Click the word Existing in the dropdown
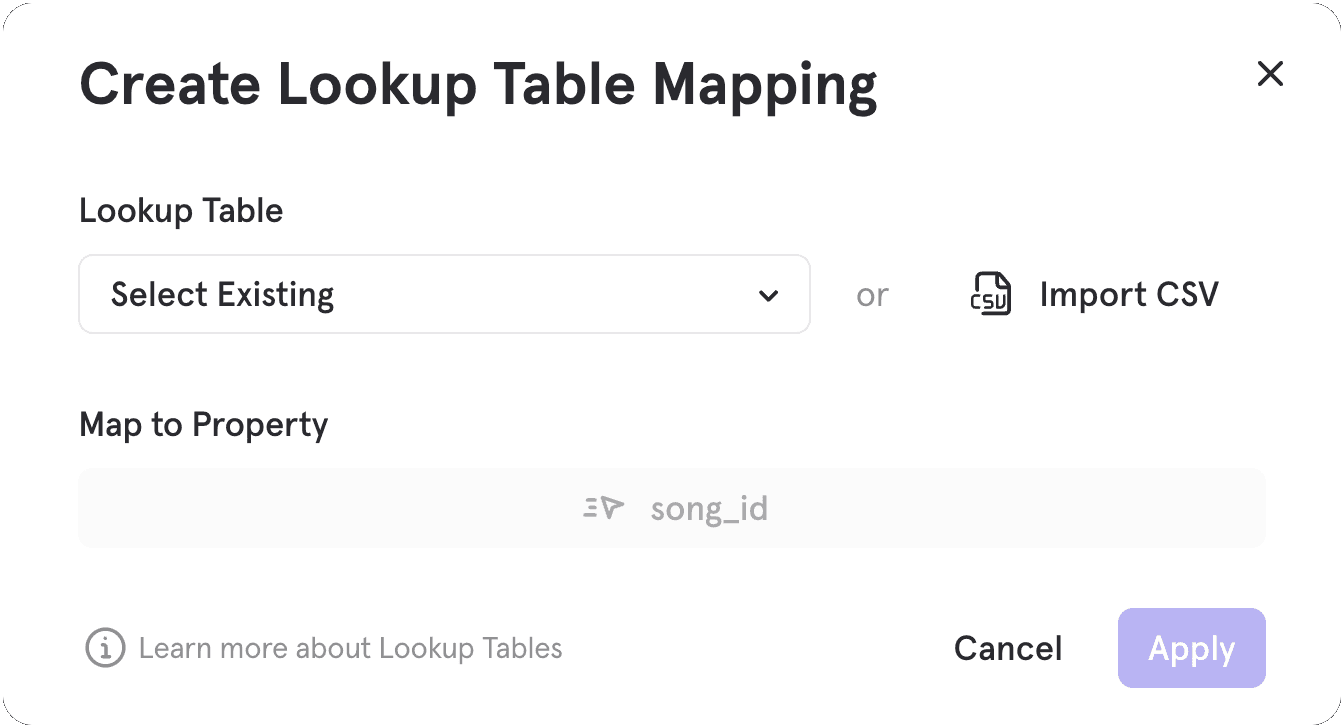1344x728 pixels. [276, 295]
